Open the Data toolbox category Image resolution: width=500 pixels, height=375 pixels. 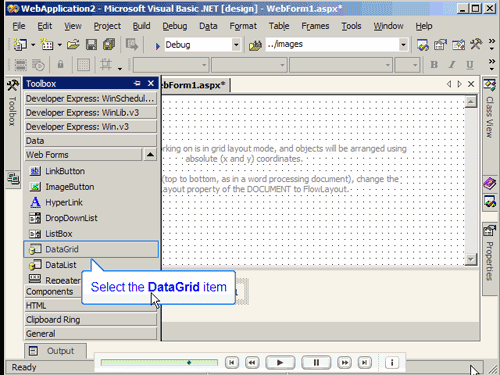pos(91,141)
